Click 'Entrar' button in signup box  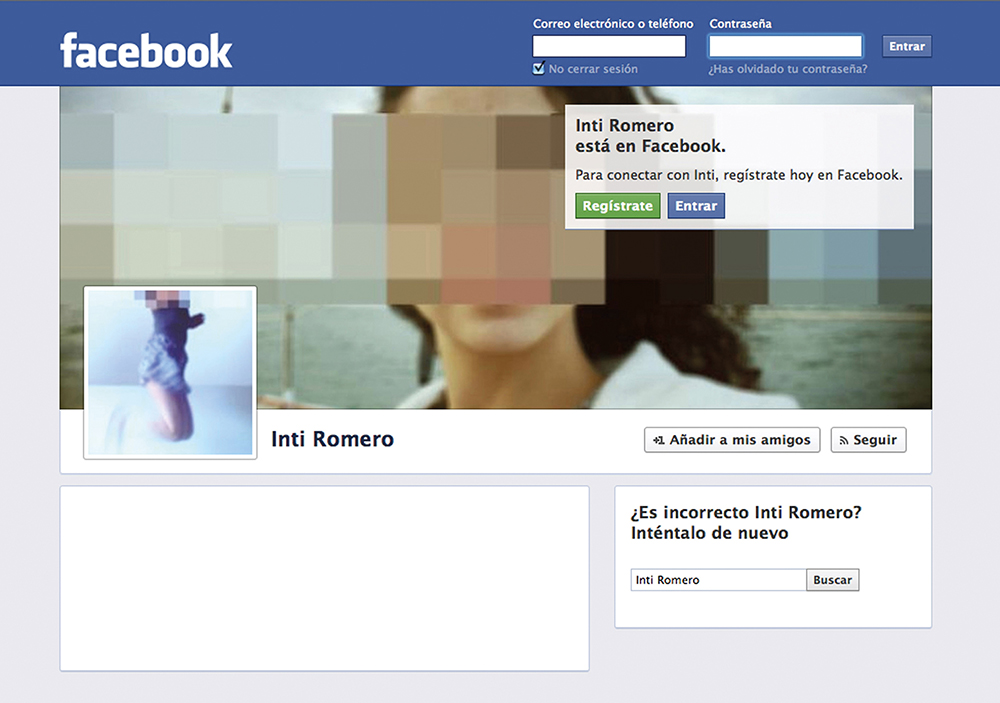[x=696, y=206]
